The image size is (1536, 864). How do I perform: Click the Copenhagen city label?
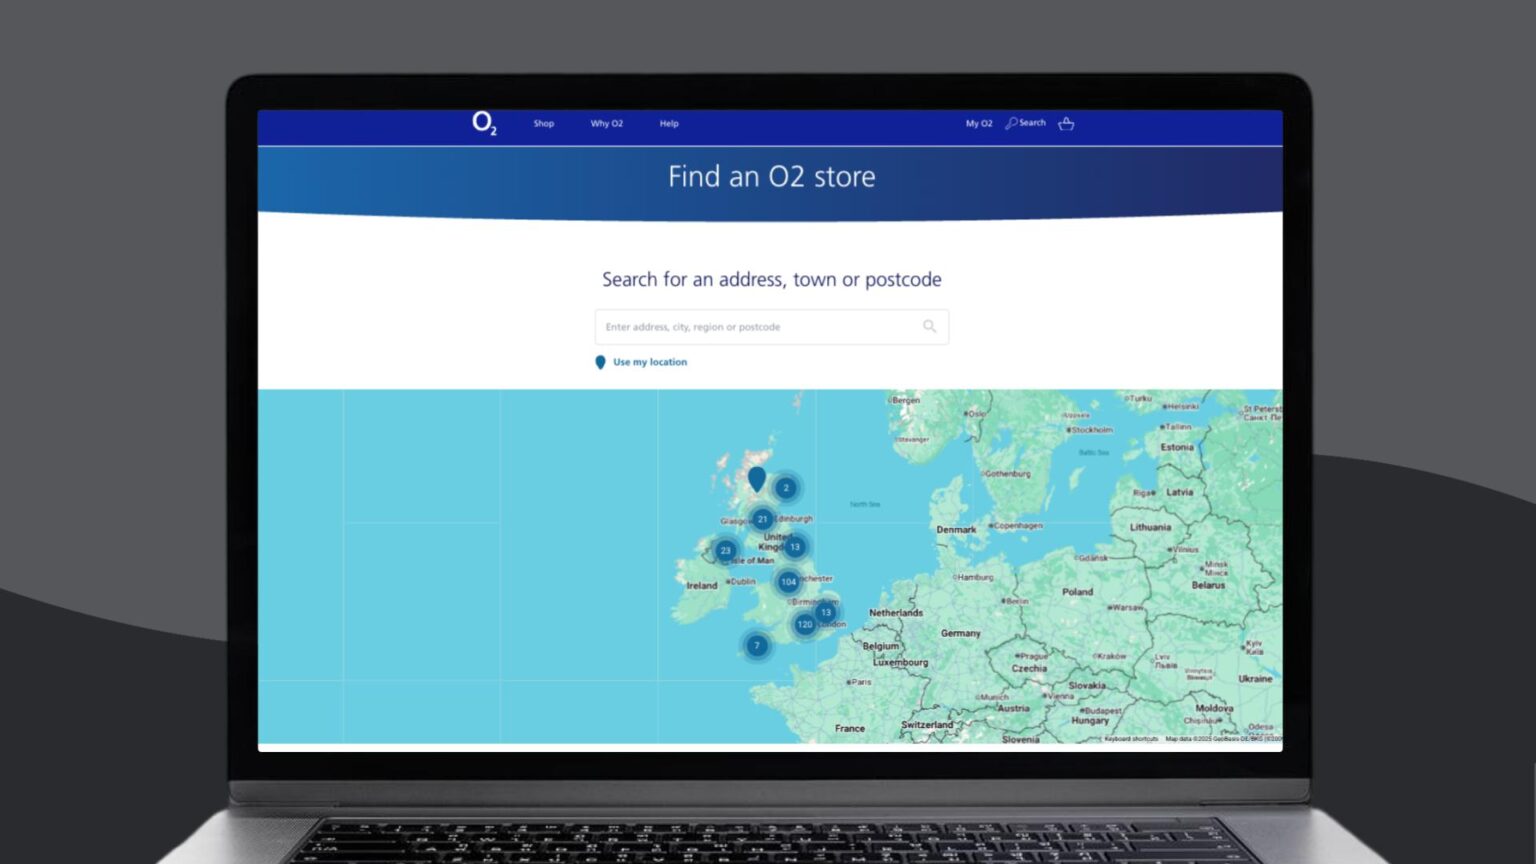tap(1018, 525)
